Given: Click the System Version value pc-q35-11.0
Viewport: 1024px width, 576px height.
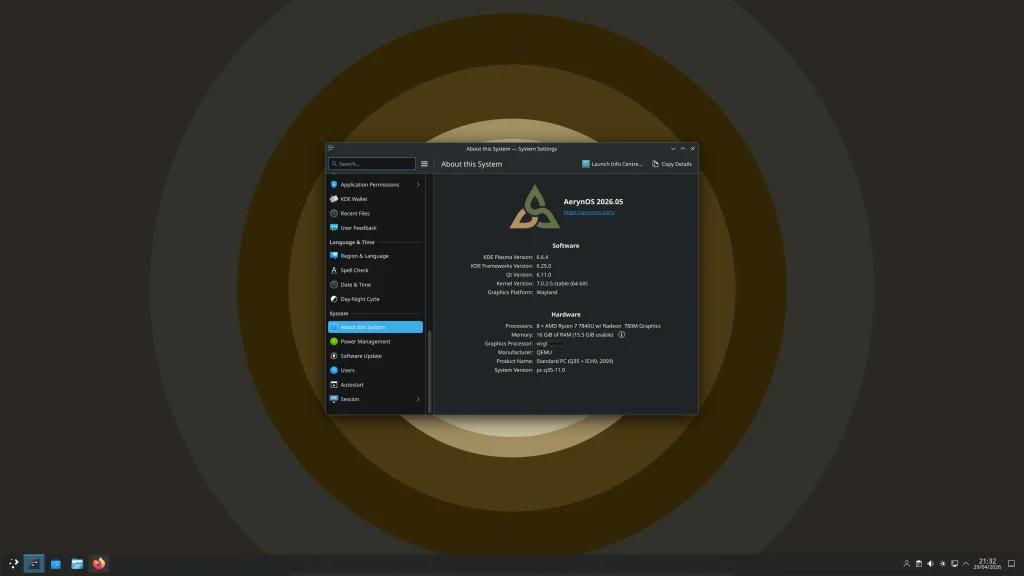Looking at the screenshot, I should [x=551, y=370].
